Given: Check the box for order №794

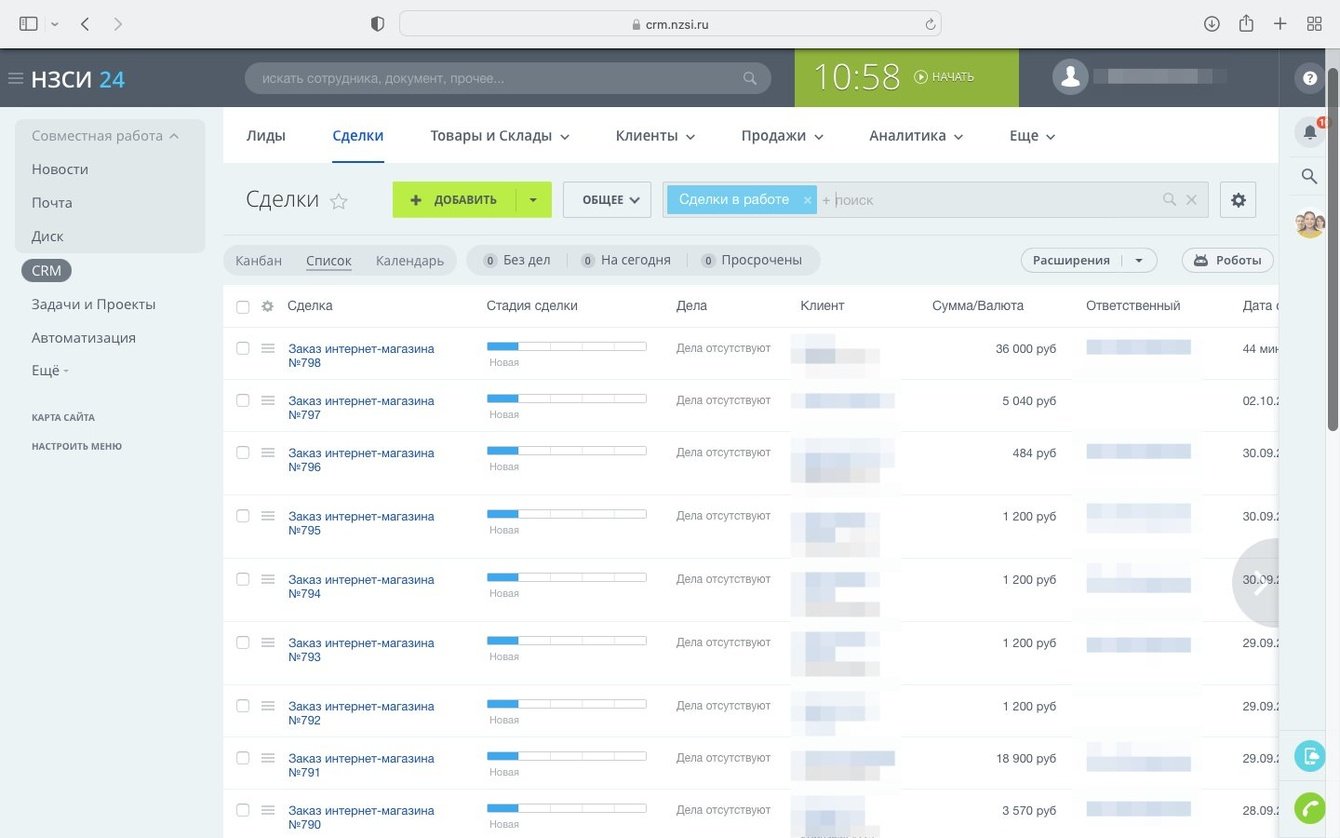Looking at the screenshot, I should pos(243,579).
